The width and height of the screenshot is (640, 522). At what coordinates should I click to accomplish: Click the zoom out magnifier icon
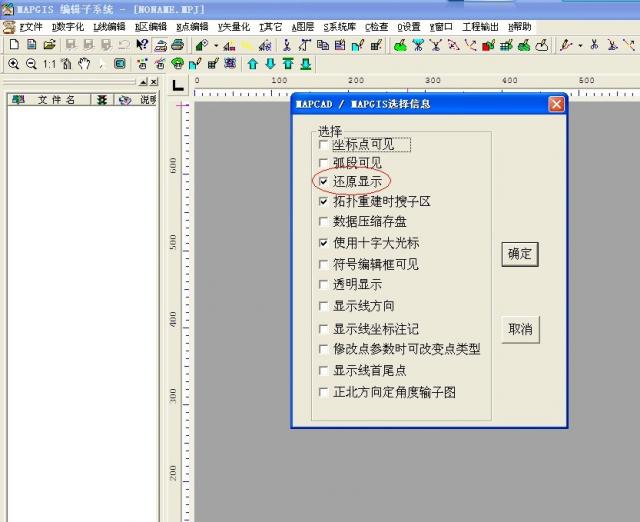31,63
